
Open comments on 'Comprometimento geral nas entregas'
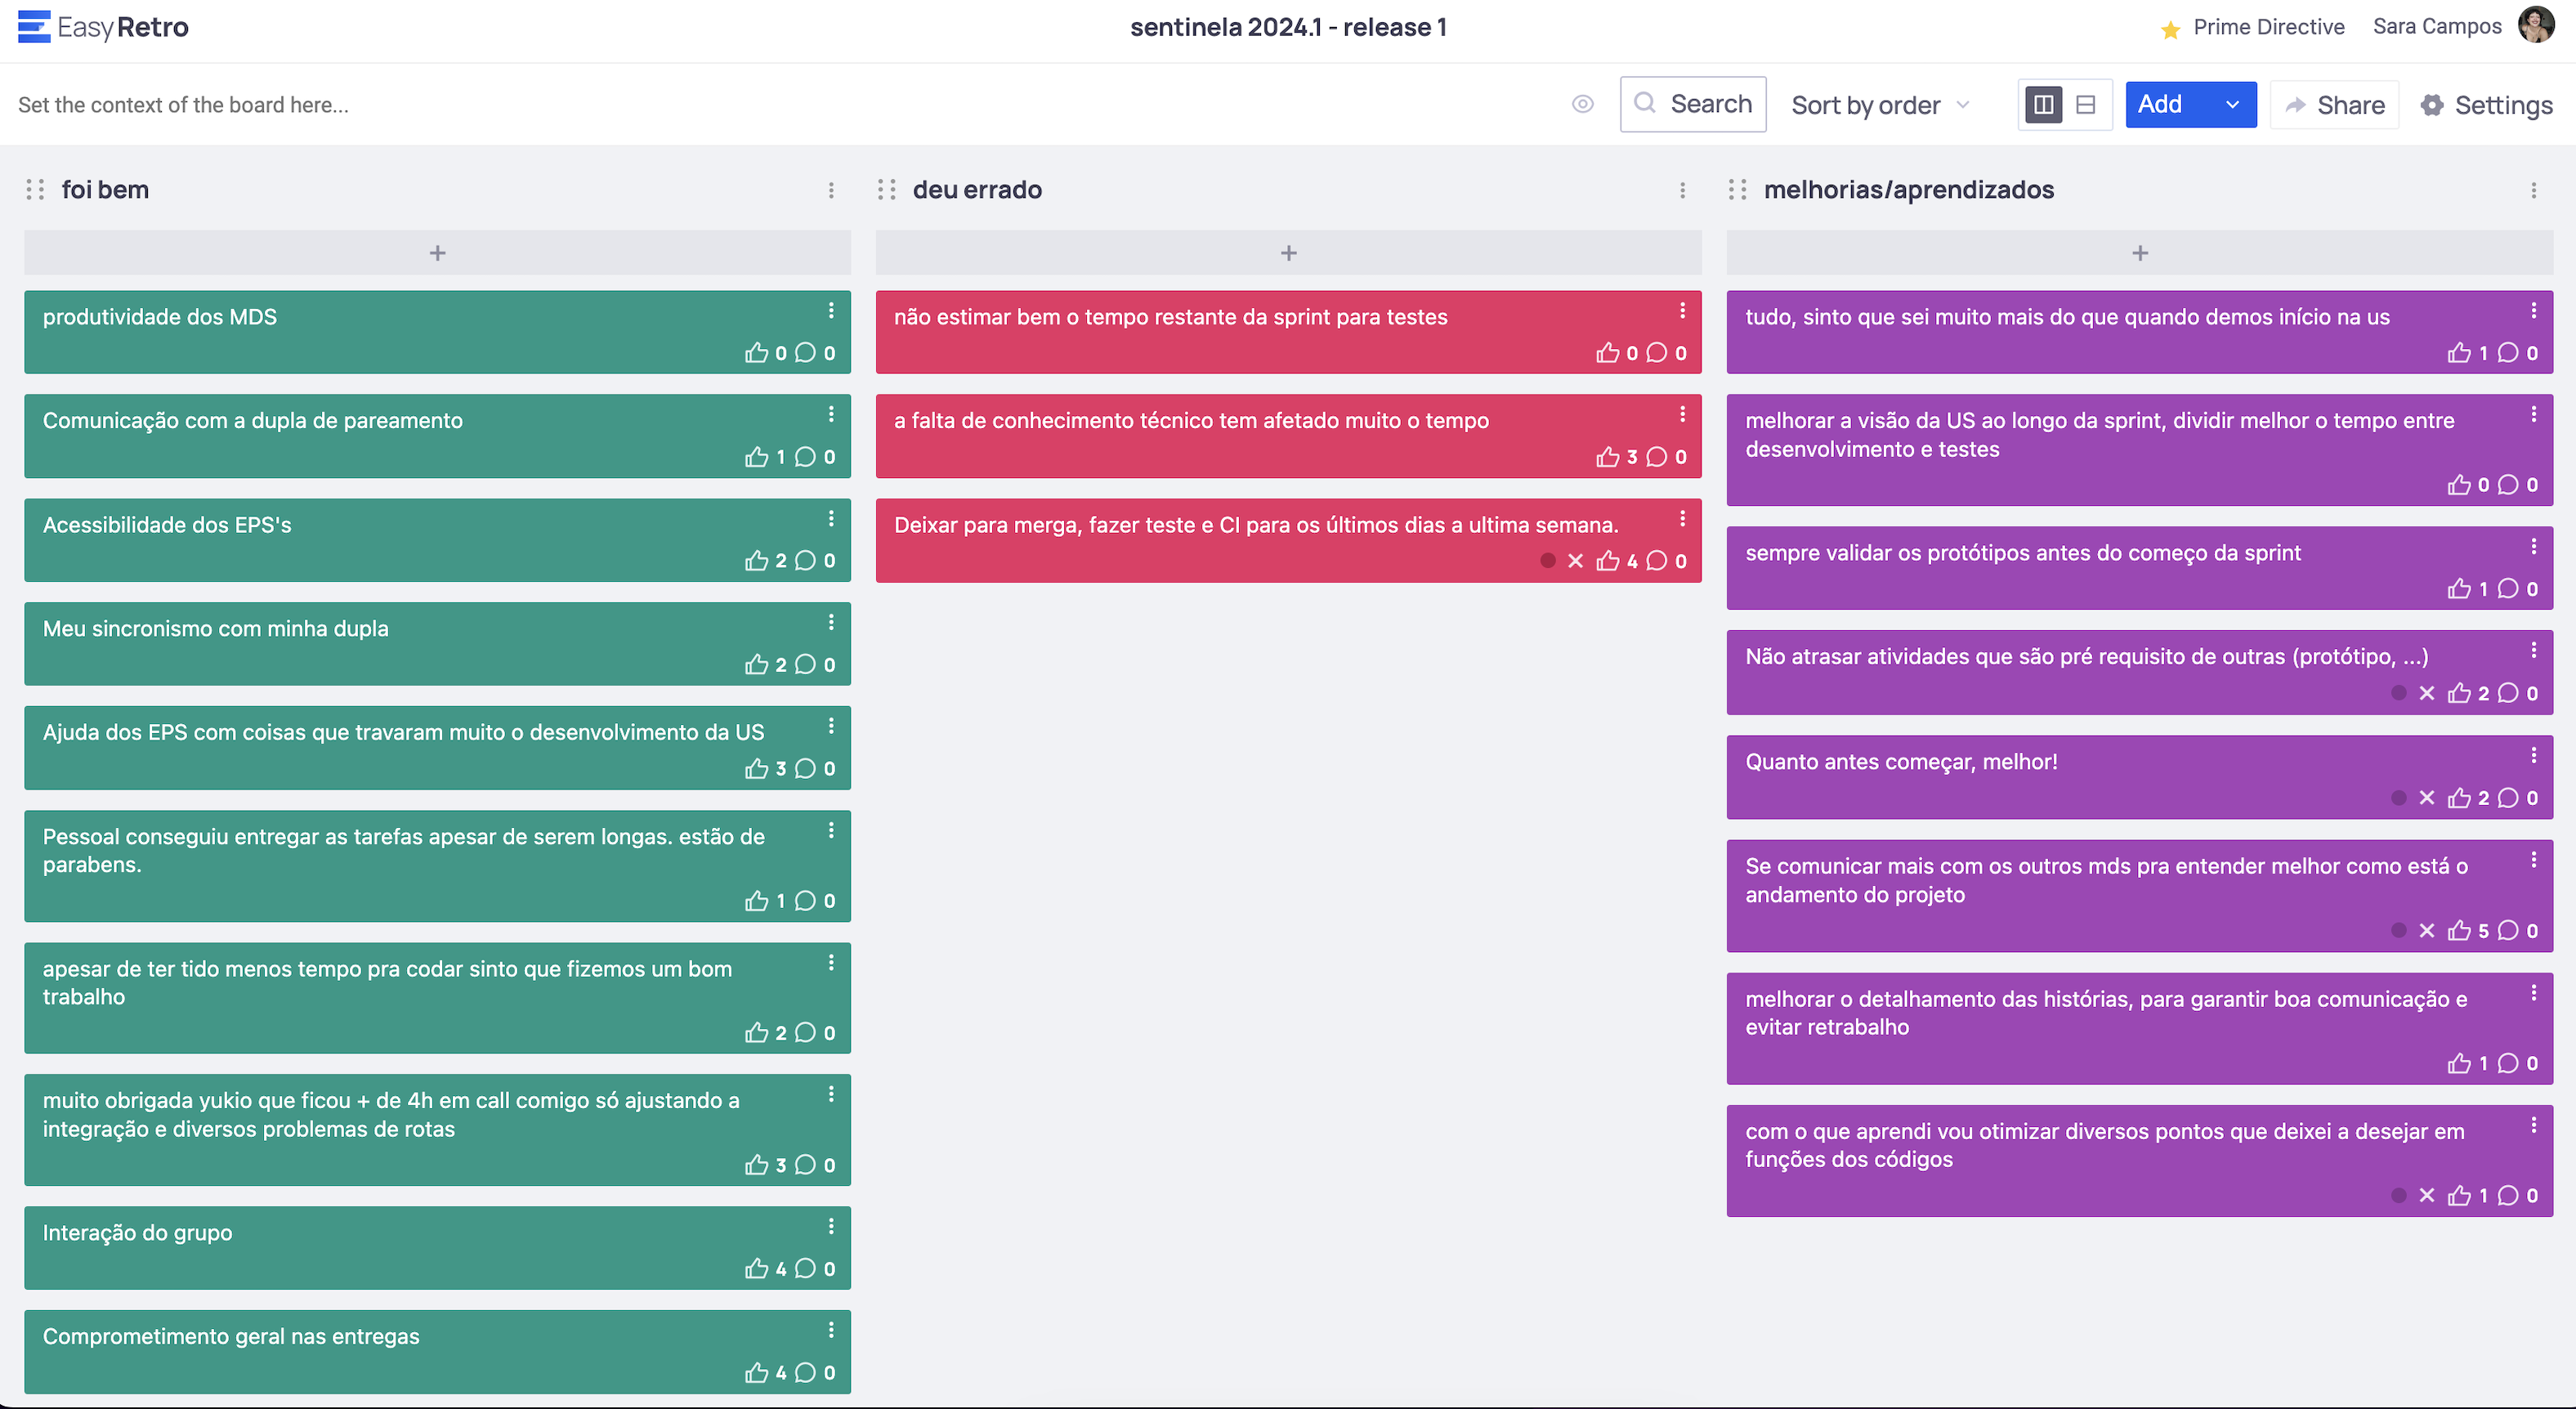point(805,1373)
